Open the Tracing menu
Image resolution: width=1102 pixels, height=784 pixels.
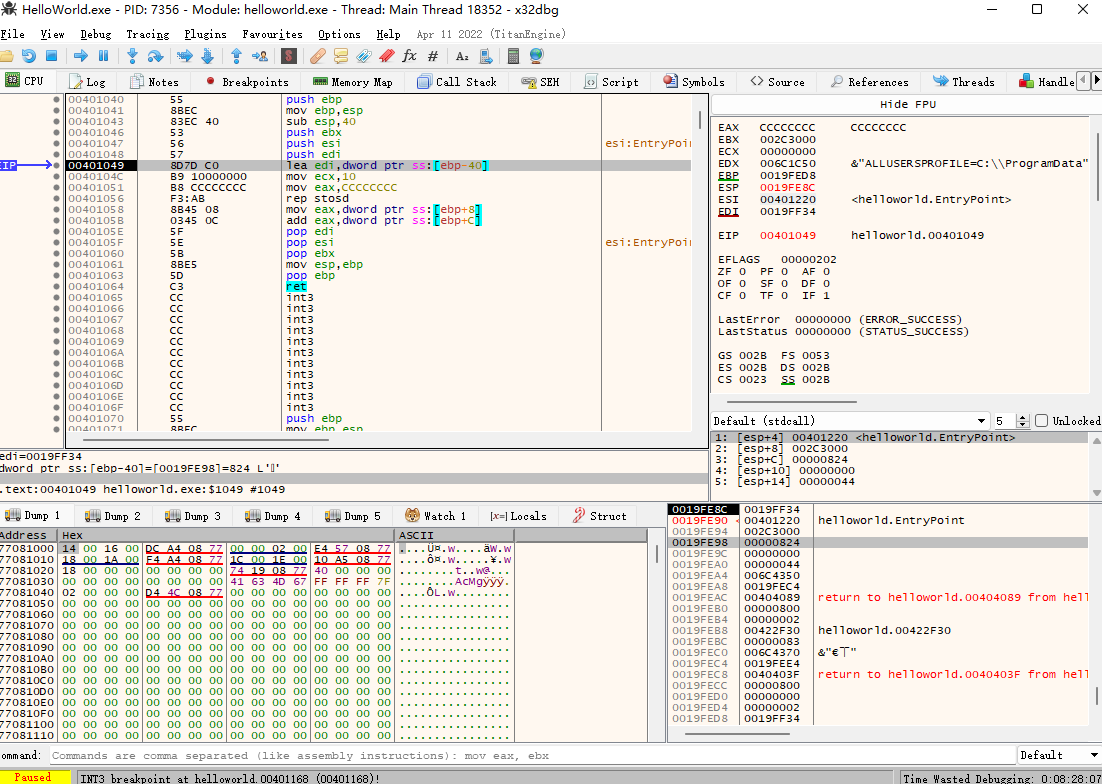click(148, 34)
